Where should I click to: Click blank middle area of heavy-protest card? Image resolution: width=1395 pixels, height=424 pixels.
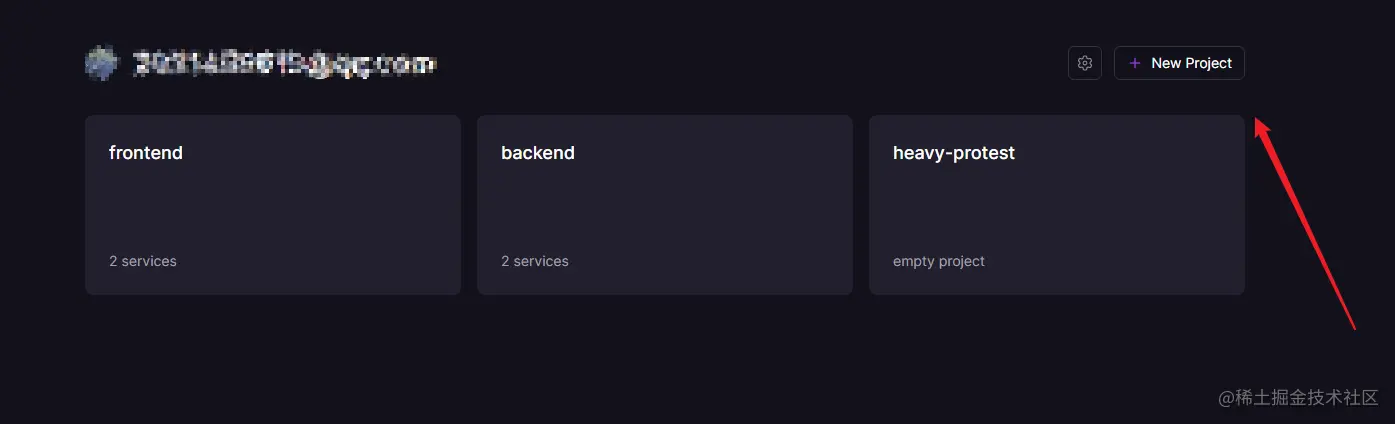click(x=1057, y=208)
